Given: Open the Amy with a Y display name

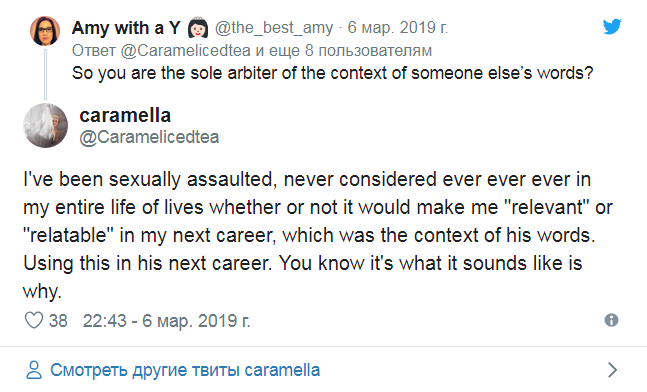Looking at the screenshot, I should point(126,28).
